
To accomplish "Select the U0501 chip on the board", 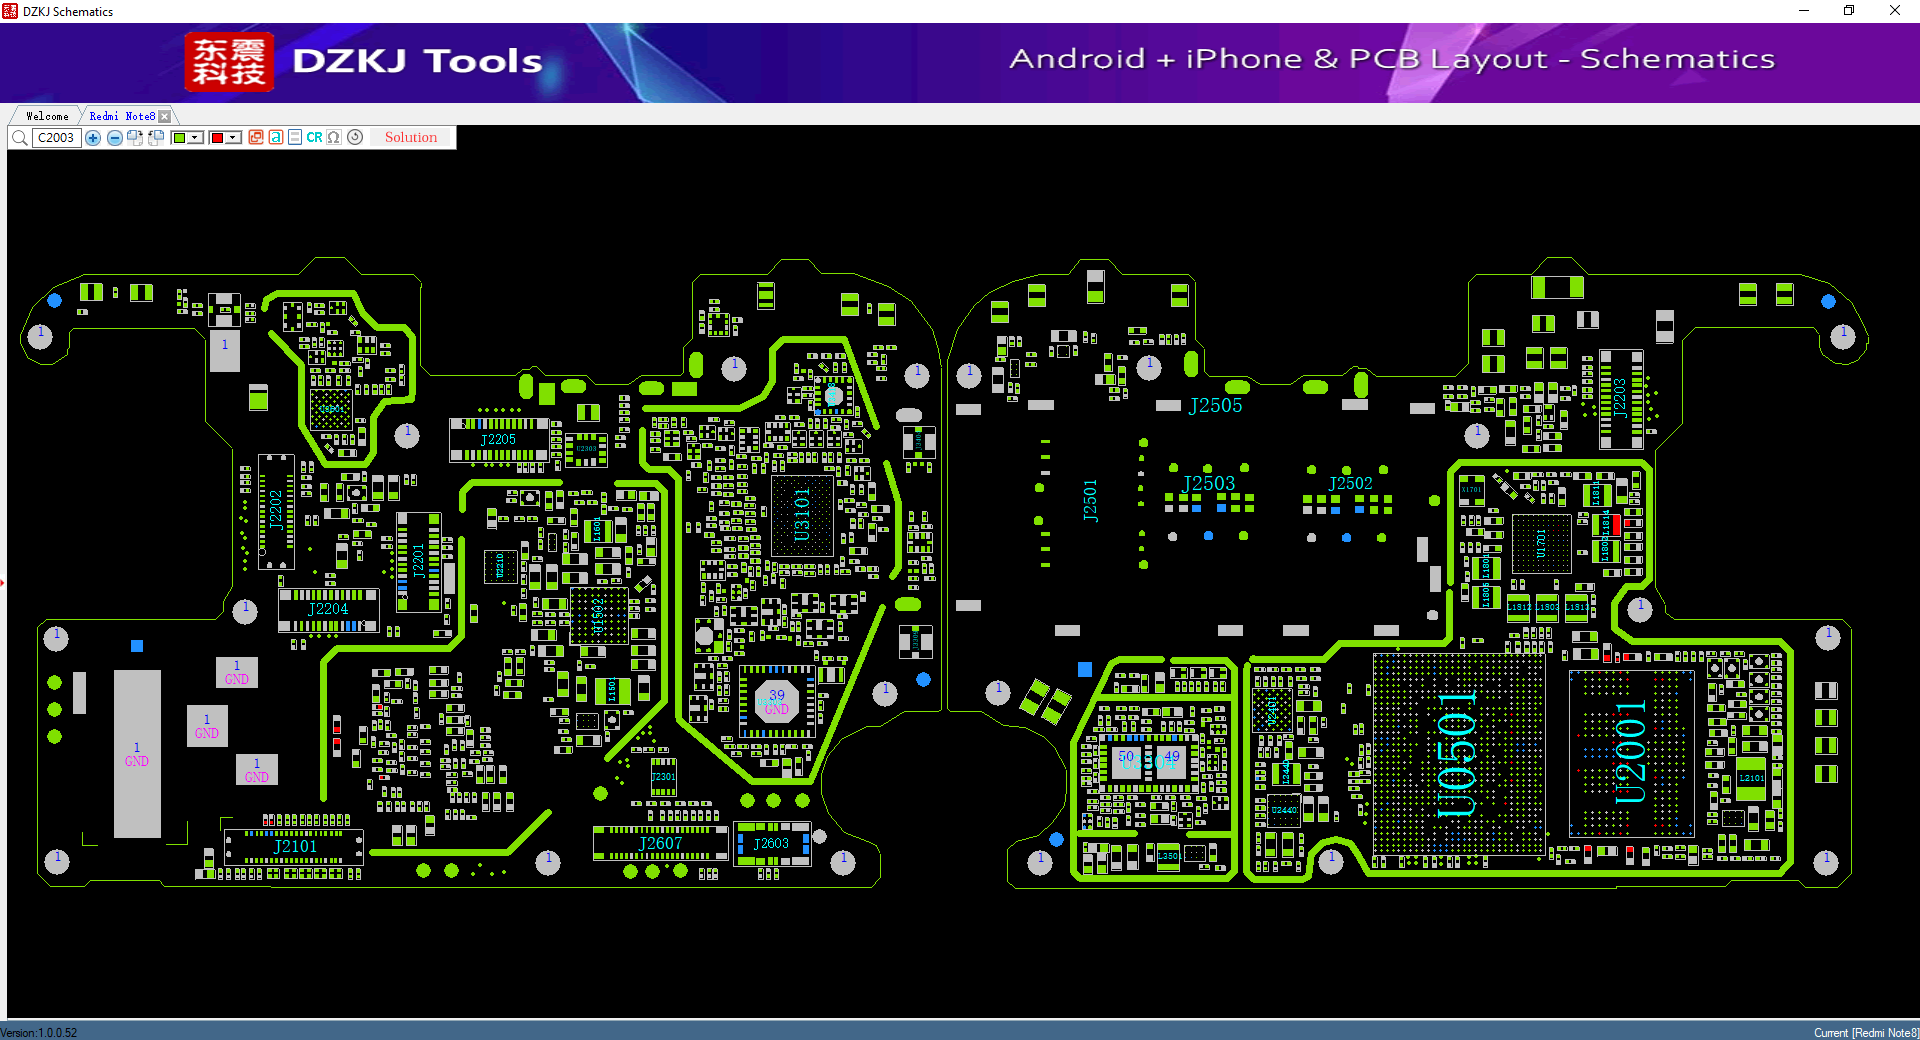I will pyautogui.click(x=1458, y=755).
